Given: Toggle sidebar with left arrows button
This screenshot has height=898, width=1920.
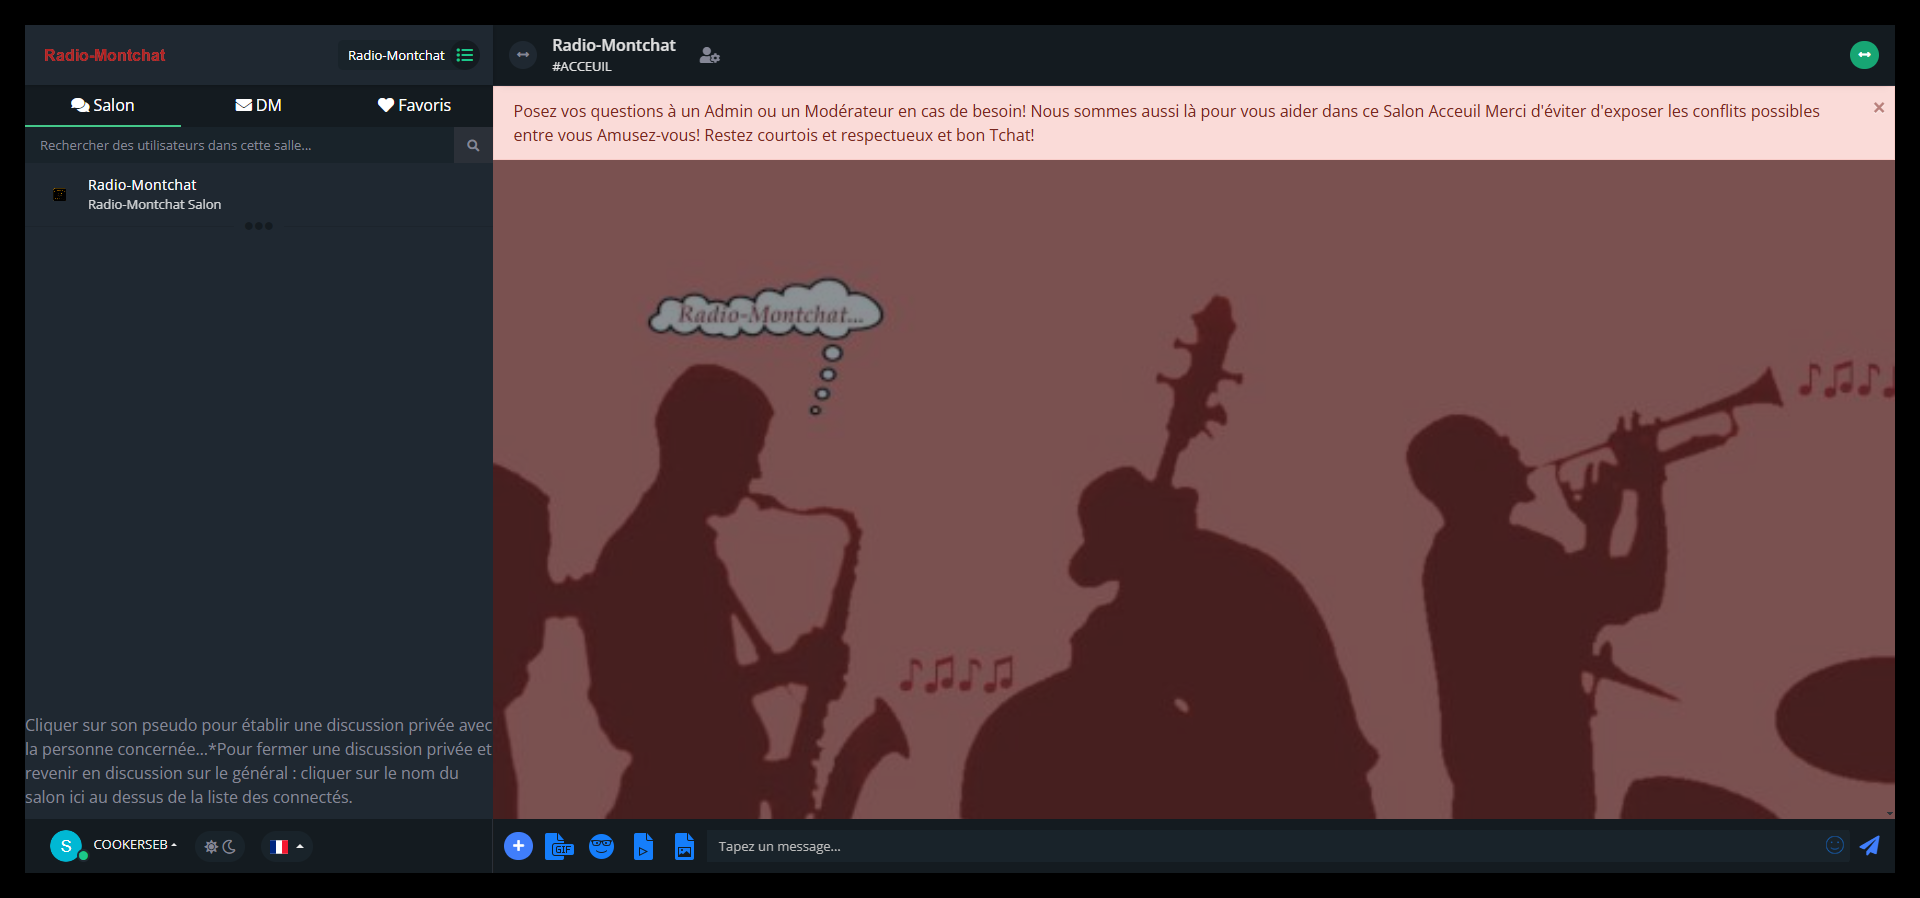Looking at the screenshot, I should coord(523,55).
